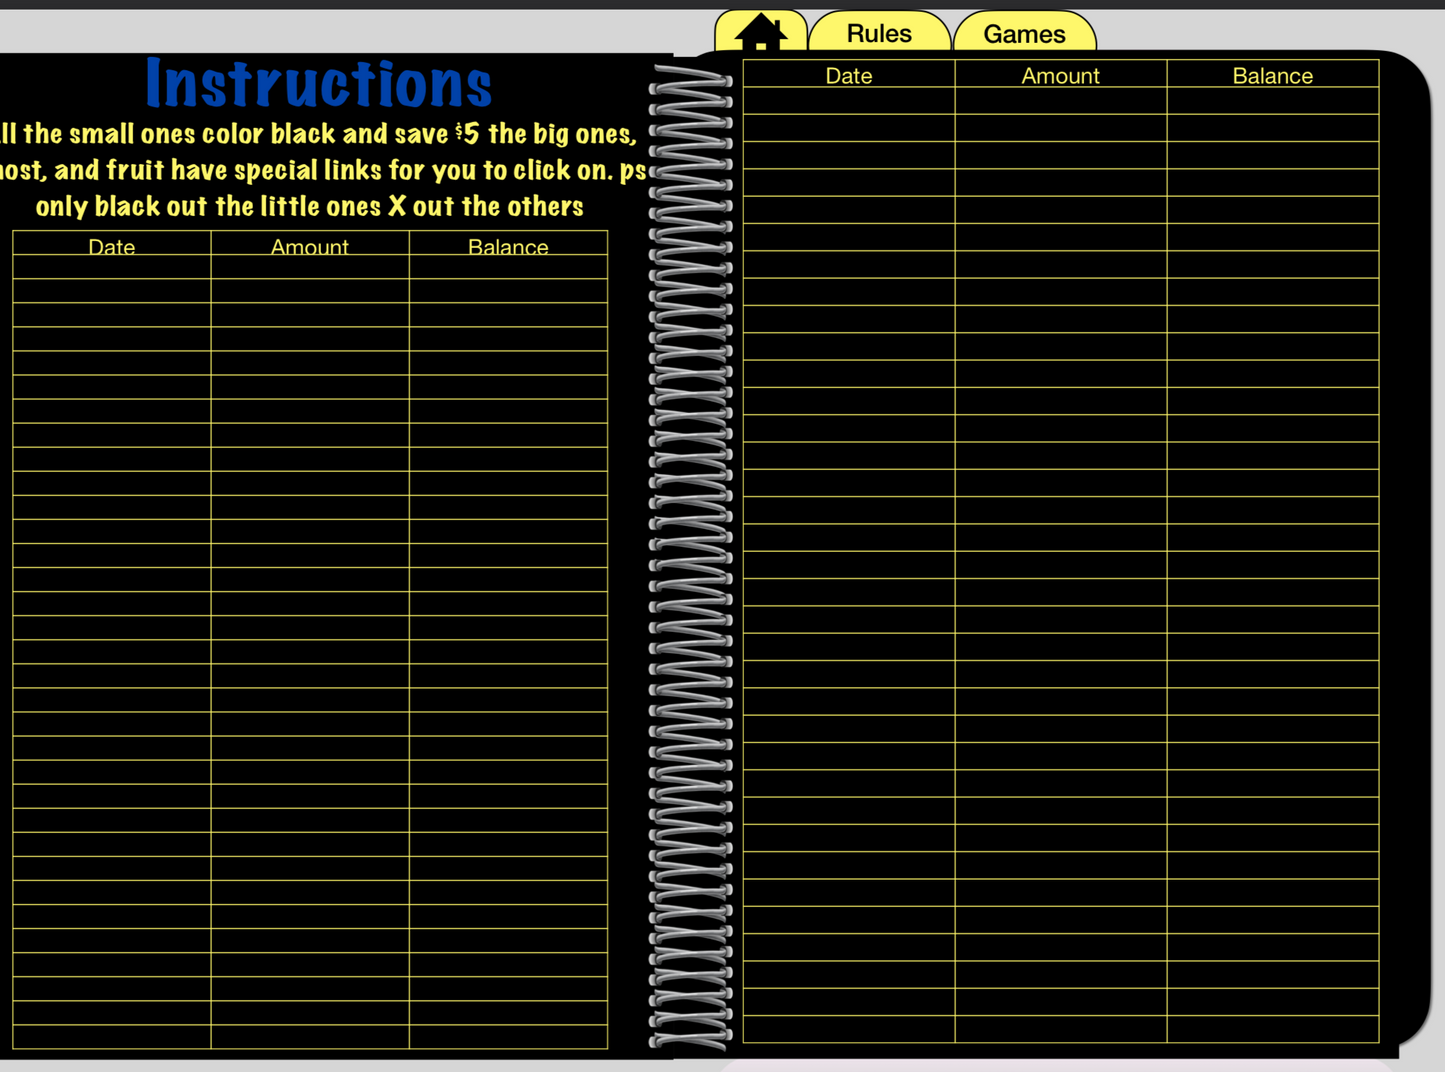Select the Balance header in right table

[x=1272, y=75]
